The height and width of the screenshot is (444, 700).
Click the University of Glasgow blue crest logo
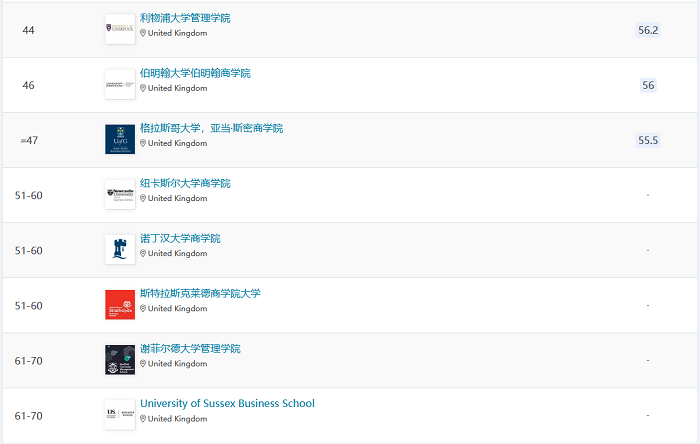click(119, 140)
